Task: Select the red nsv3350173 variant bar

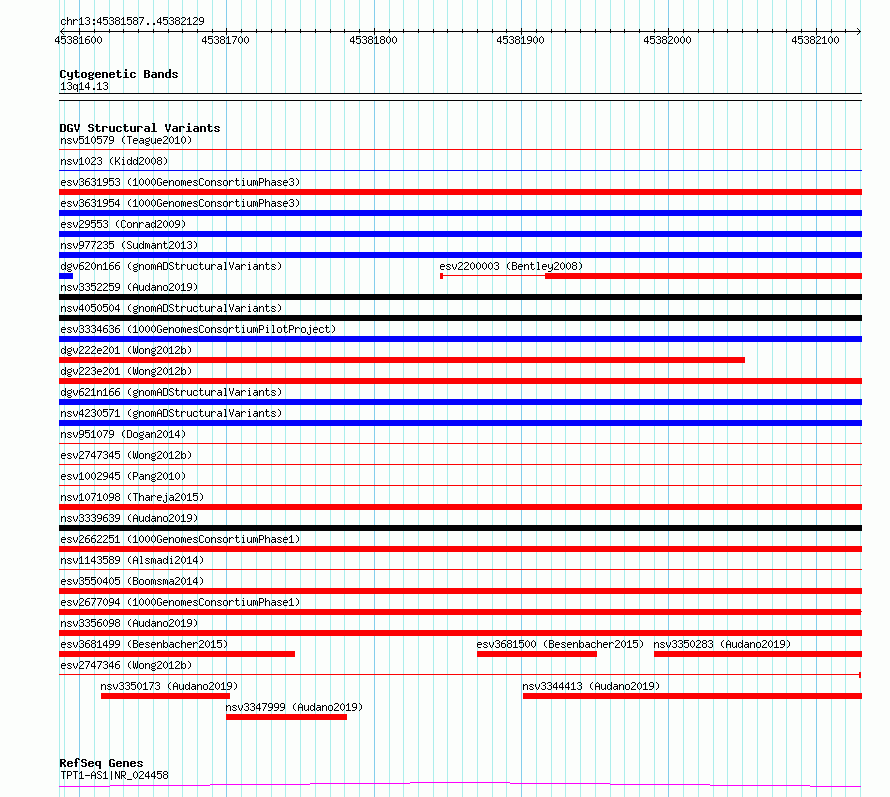Action: [165, 696]
